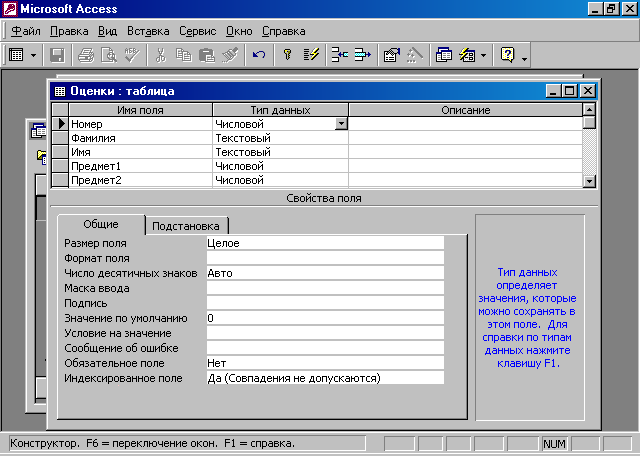Click Значение по умолчанию field

point(325,318)
